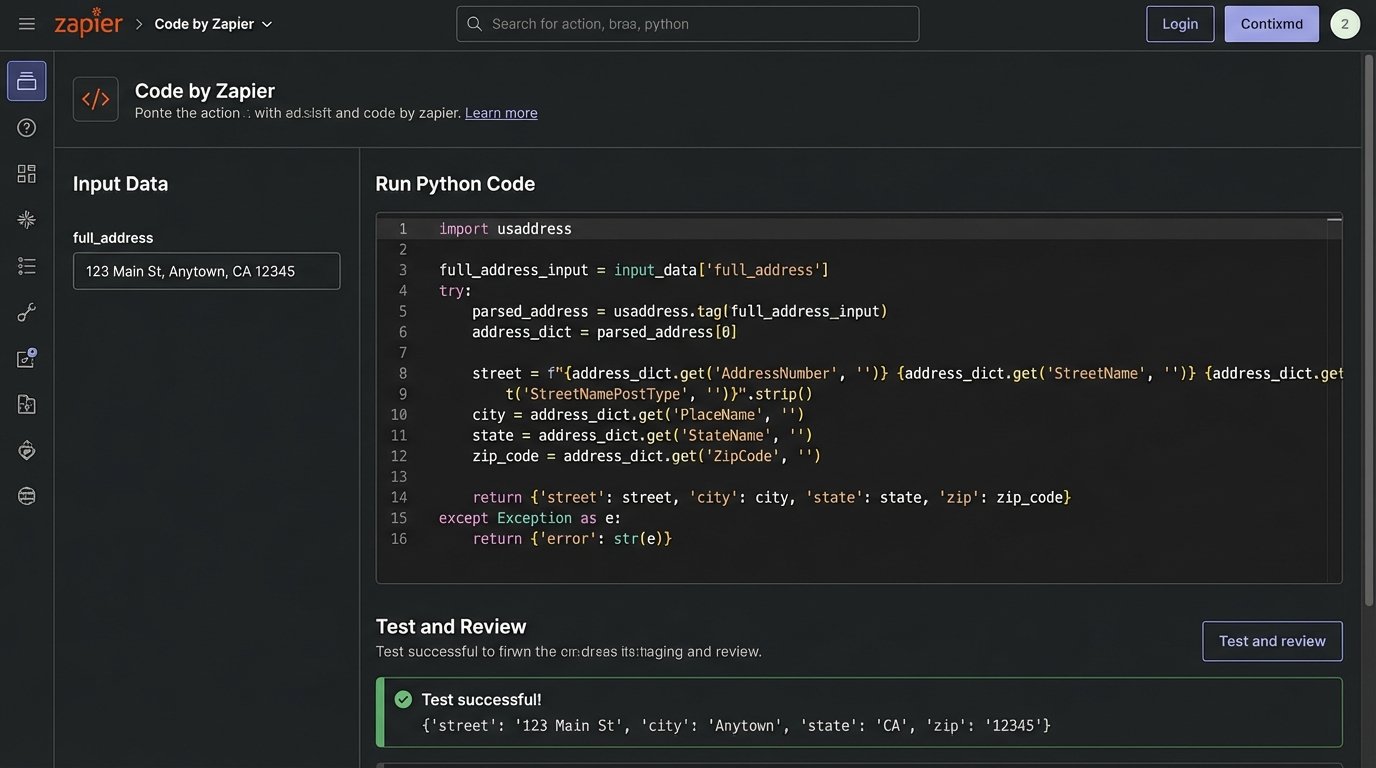The height and width of the screenshot is (768, 1376).
Task: Click the database icon at sidebar bottom
Action: [x=26, y=494]
